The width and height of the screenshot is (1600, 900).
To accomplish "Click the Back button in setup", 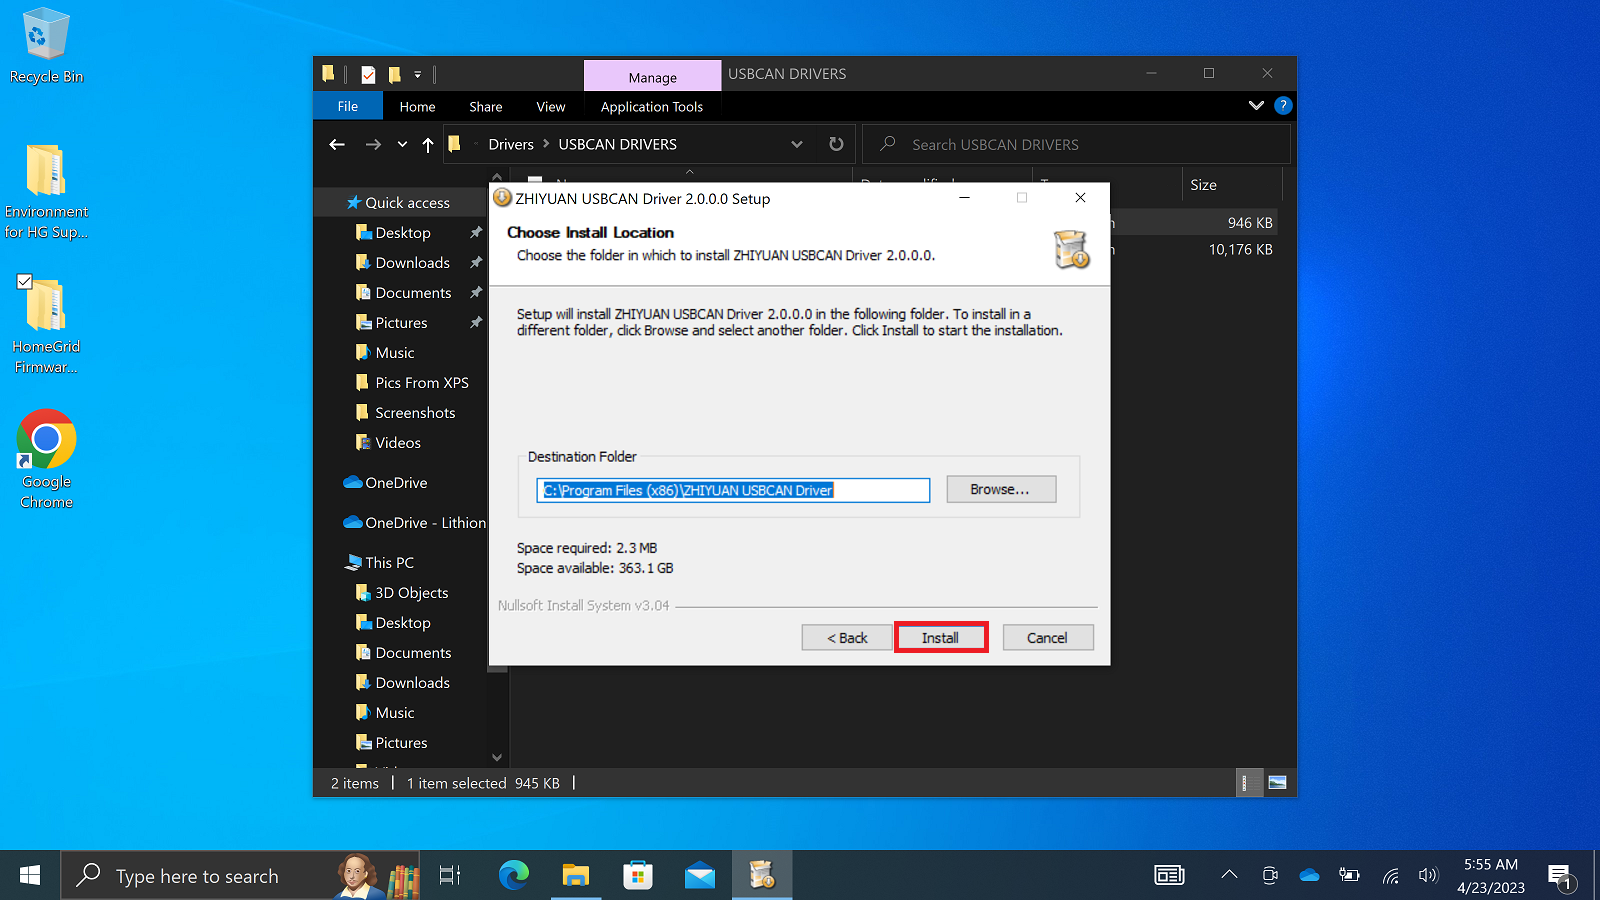I will pos(847,638).
